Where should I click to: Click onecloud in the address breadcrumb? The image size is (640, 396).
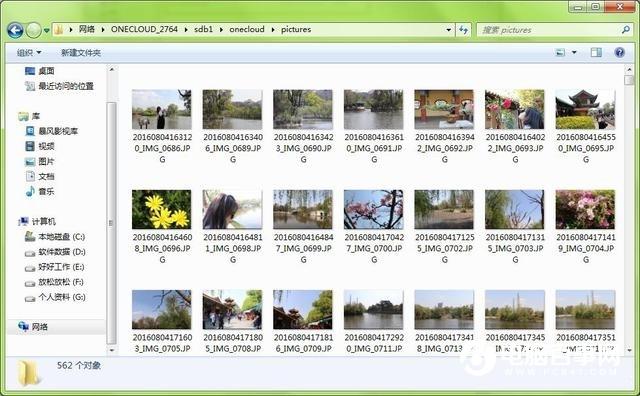click(x=247, y=29)
